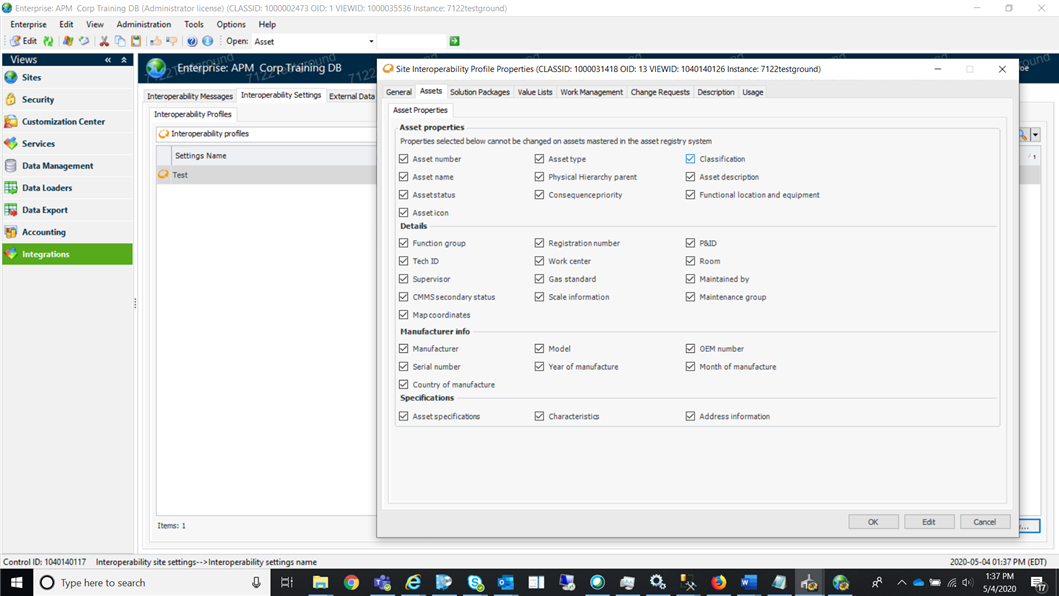
Task: Open the Administration menu
Action: pos(143,24)
